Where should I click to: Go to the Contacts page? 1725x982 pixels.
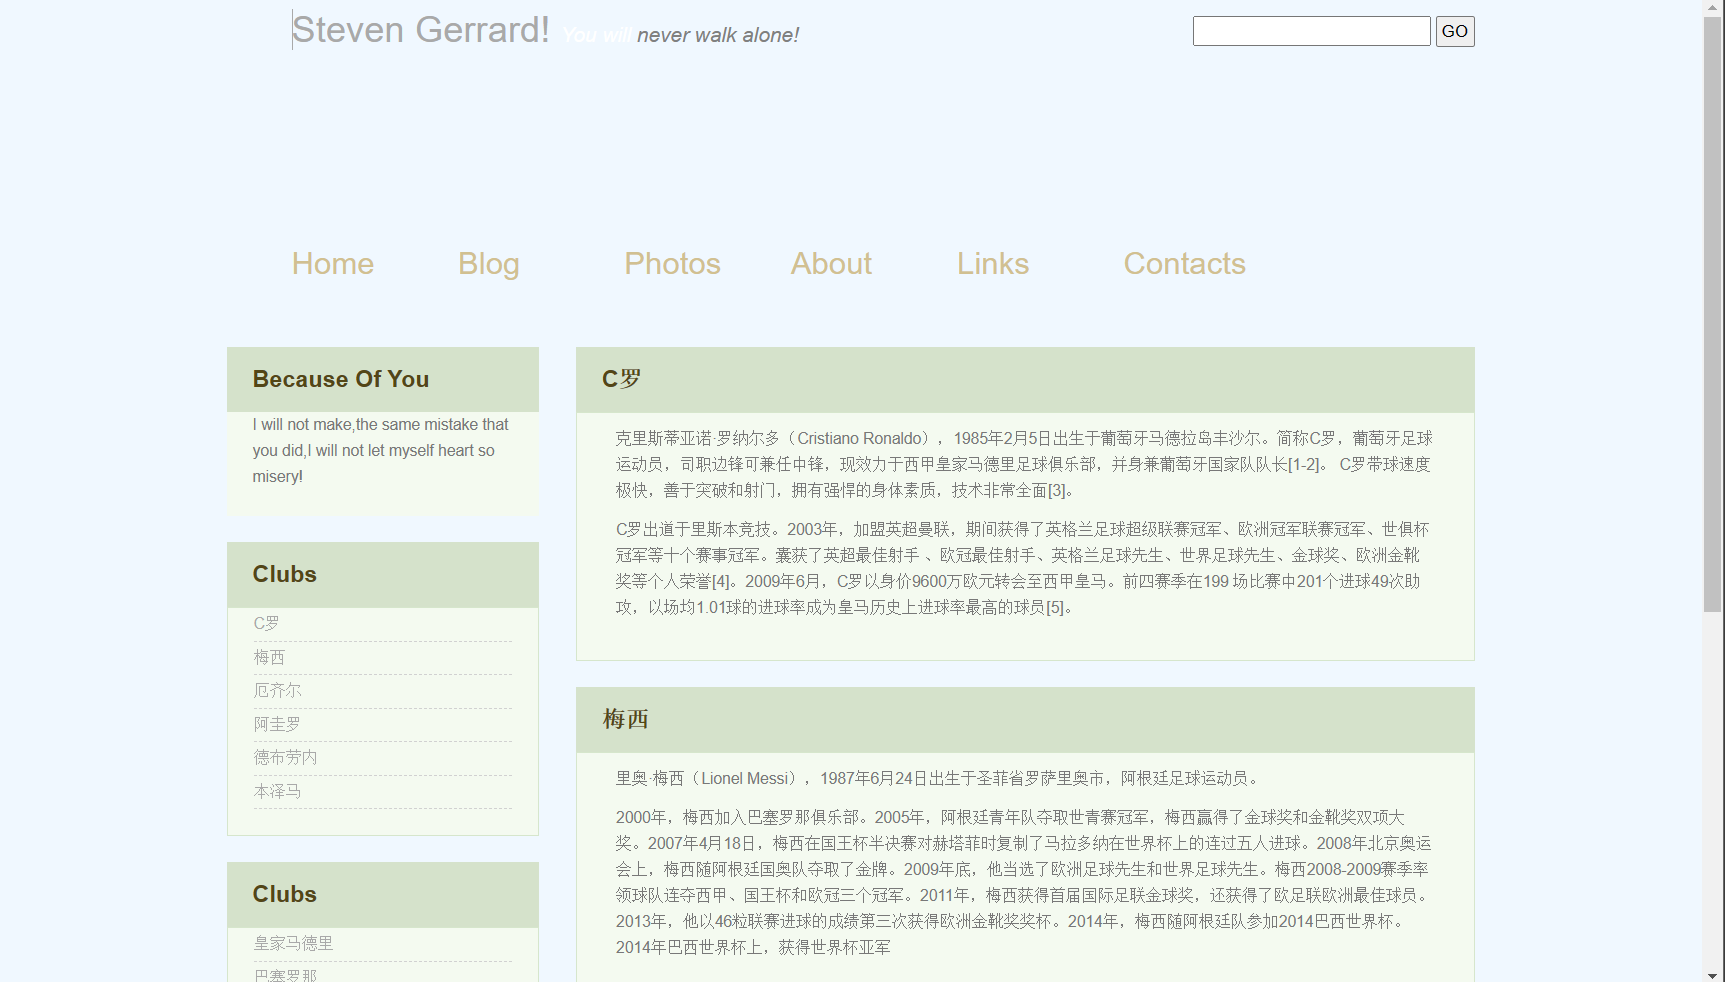tap(1185, 263)
